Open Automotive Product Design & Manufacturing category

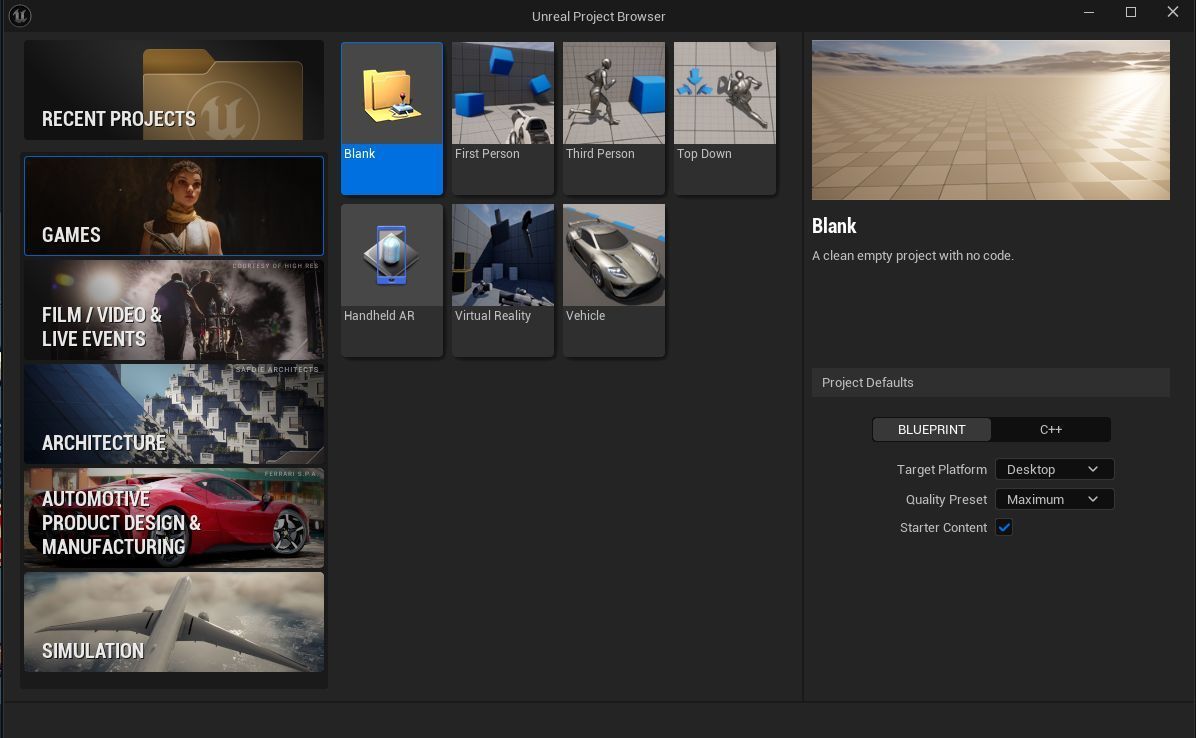pyautogui.click(x=174, y=518)
